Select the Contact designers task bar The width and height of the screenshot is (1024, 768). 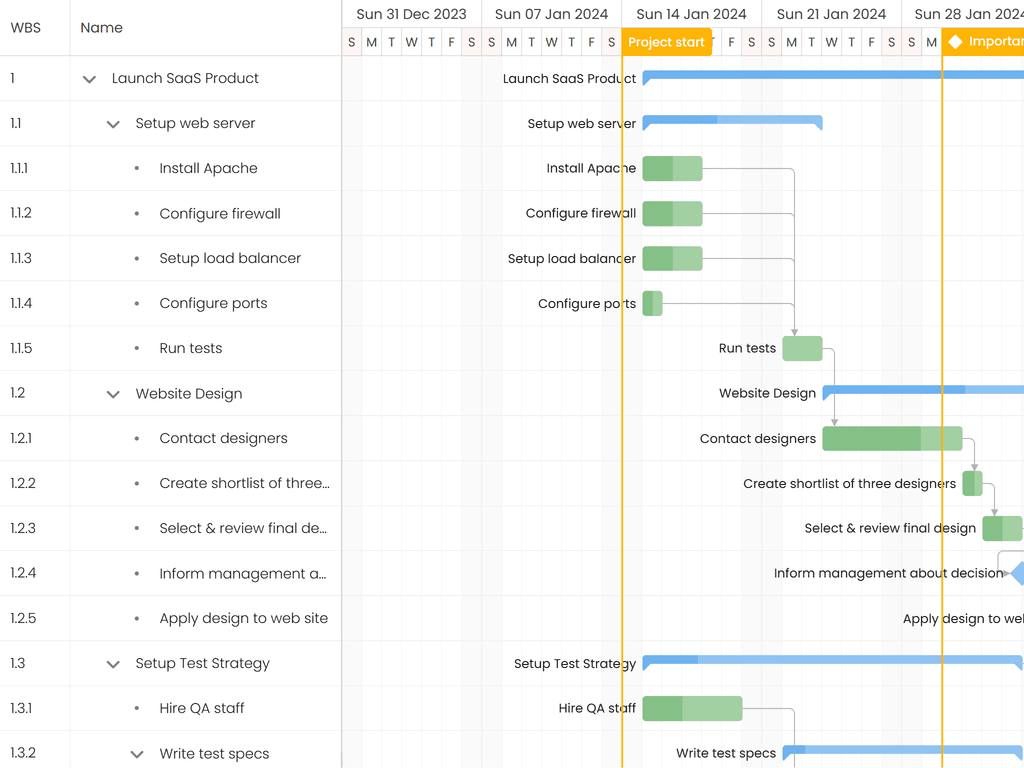click(891, 439)
